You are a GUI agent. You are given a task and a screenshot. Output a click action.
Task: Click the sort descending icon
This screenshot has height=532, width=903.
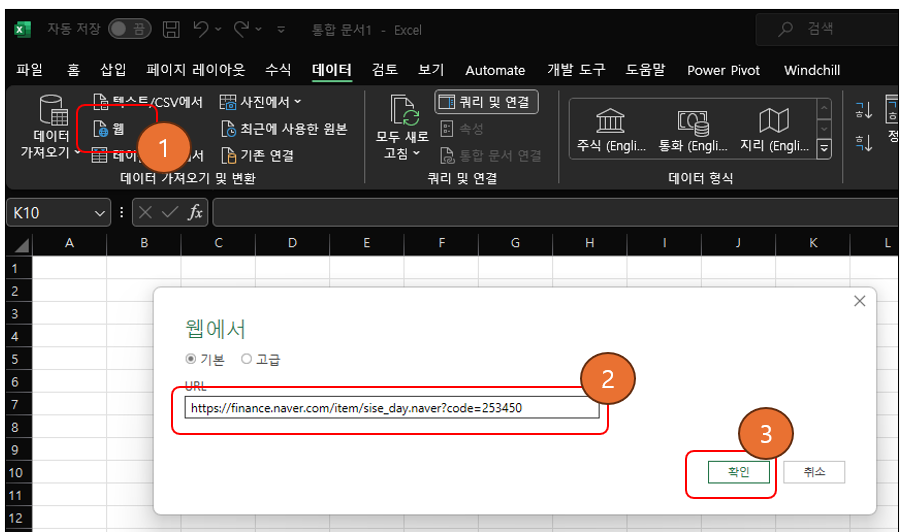pyautogui.click(x=864, y=142)
